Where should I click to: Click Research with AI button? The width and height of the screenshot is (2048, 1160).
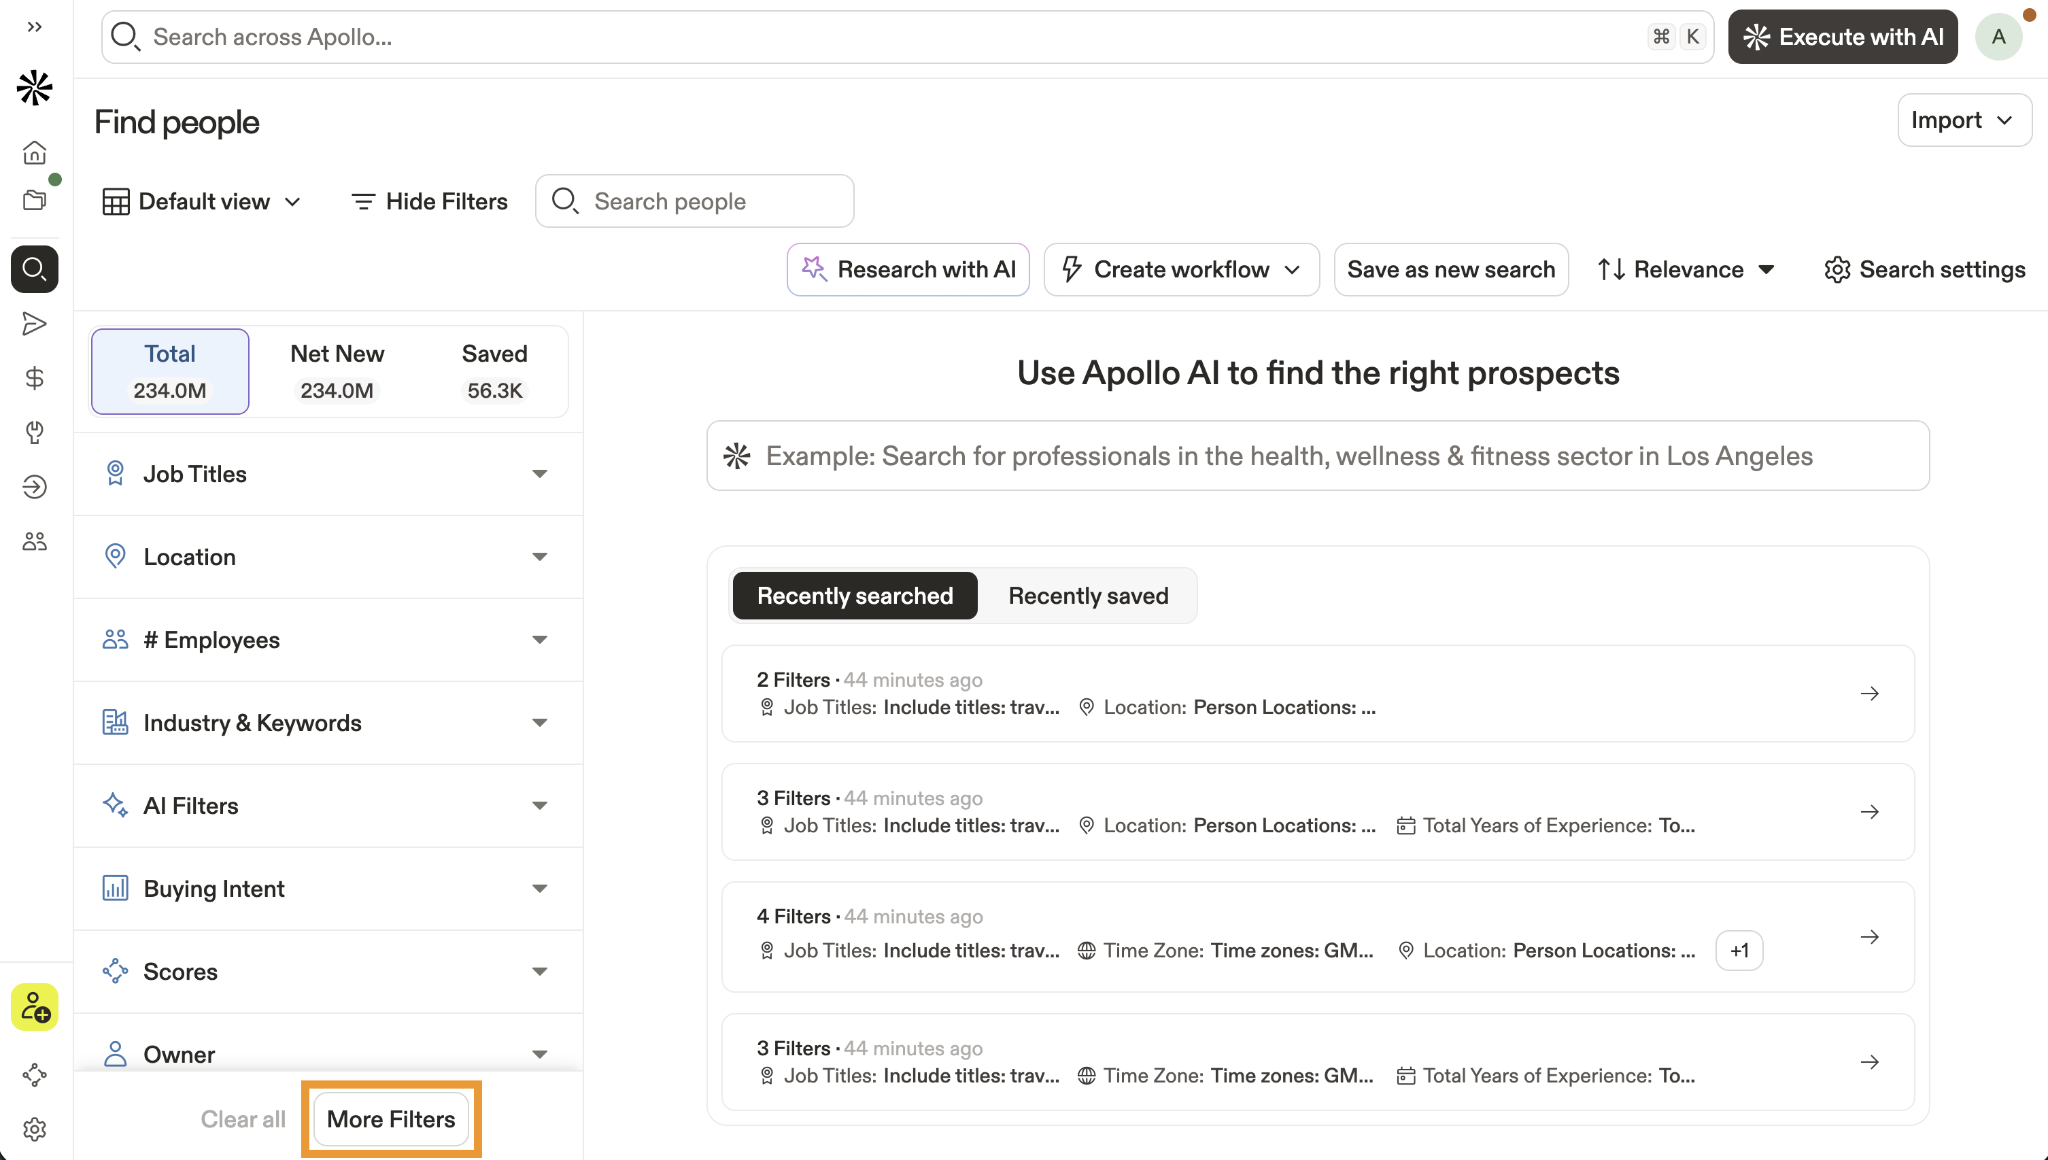(x=908, y=270)
